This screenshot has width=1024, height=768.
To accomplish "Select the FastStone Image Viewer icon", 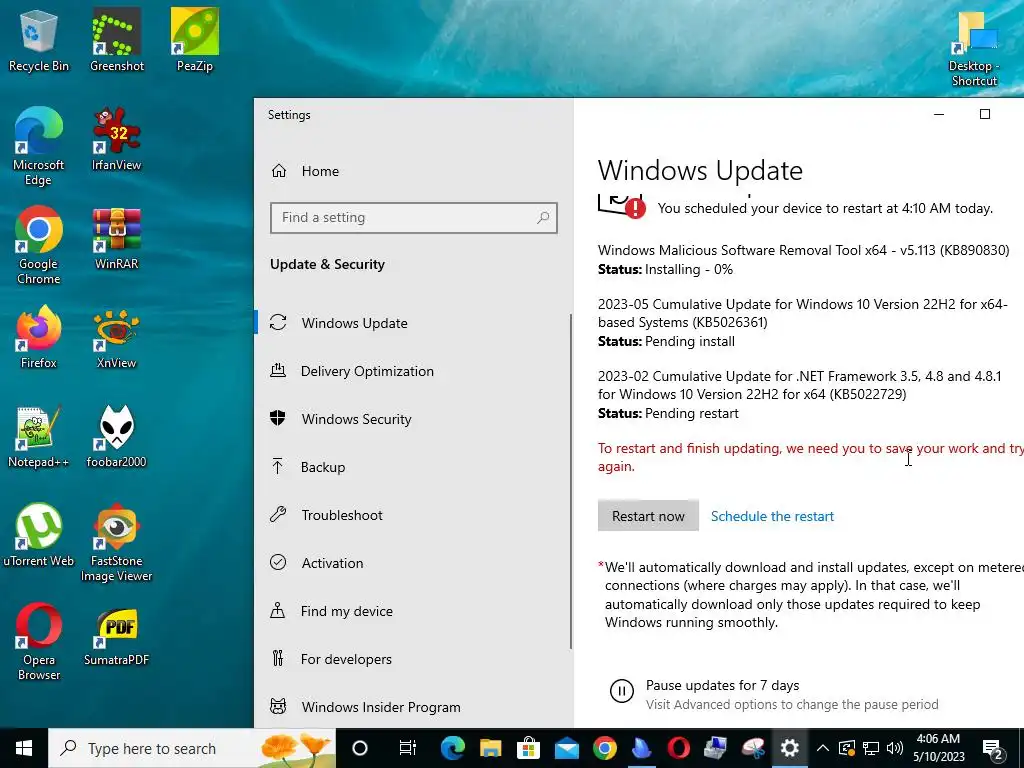I will coord(117,543).
